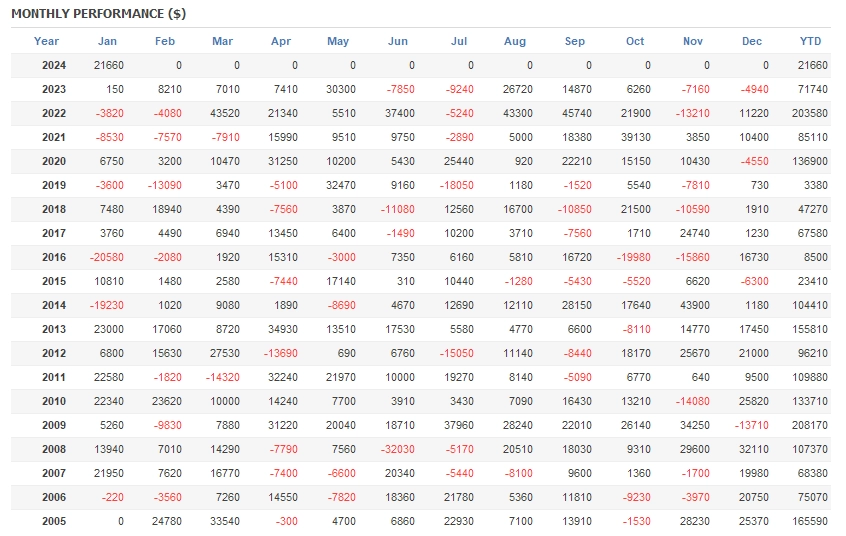Select the 2011 year row label
The width and height of the screenshot is (846, 536).
[54, 377]
